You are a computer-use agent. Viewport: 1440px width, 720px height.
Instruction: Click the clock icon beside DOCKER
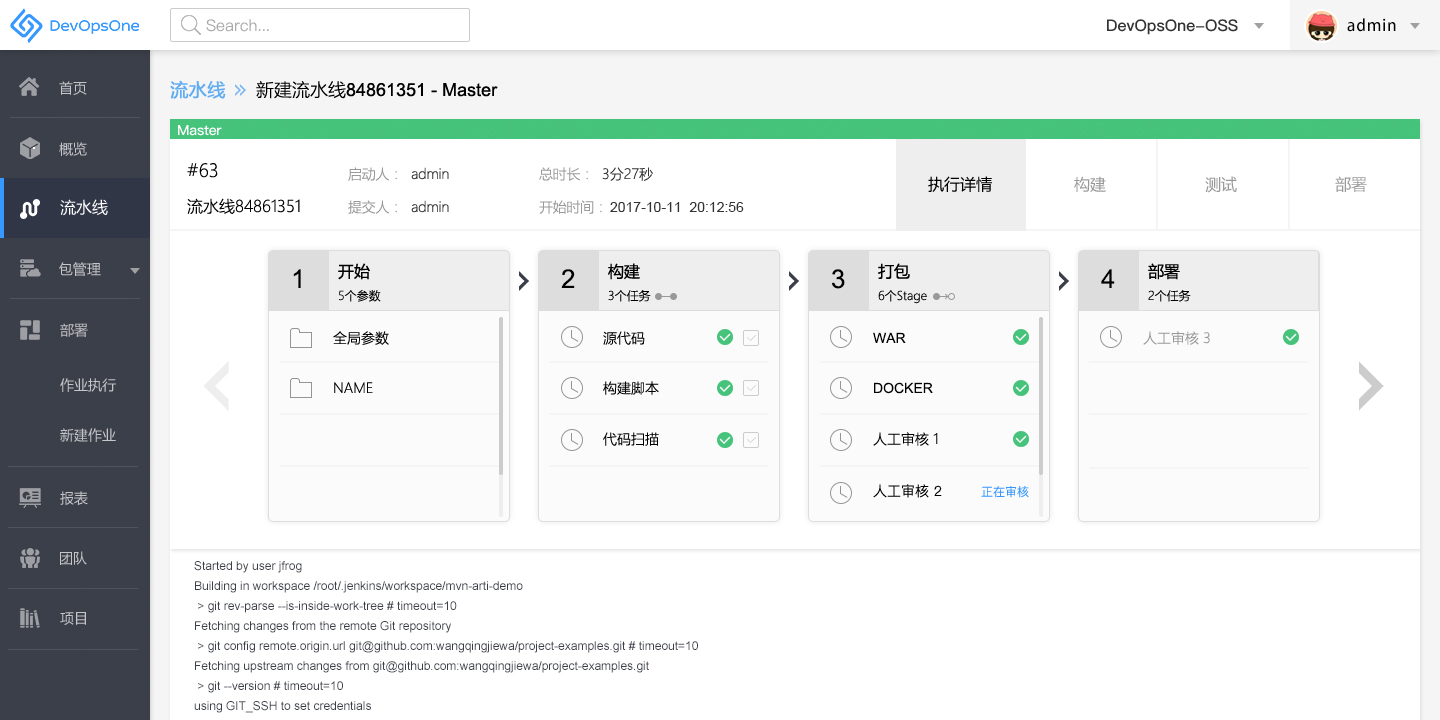tap(841, 388)
